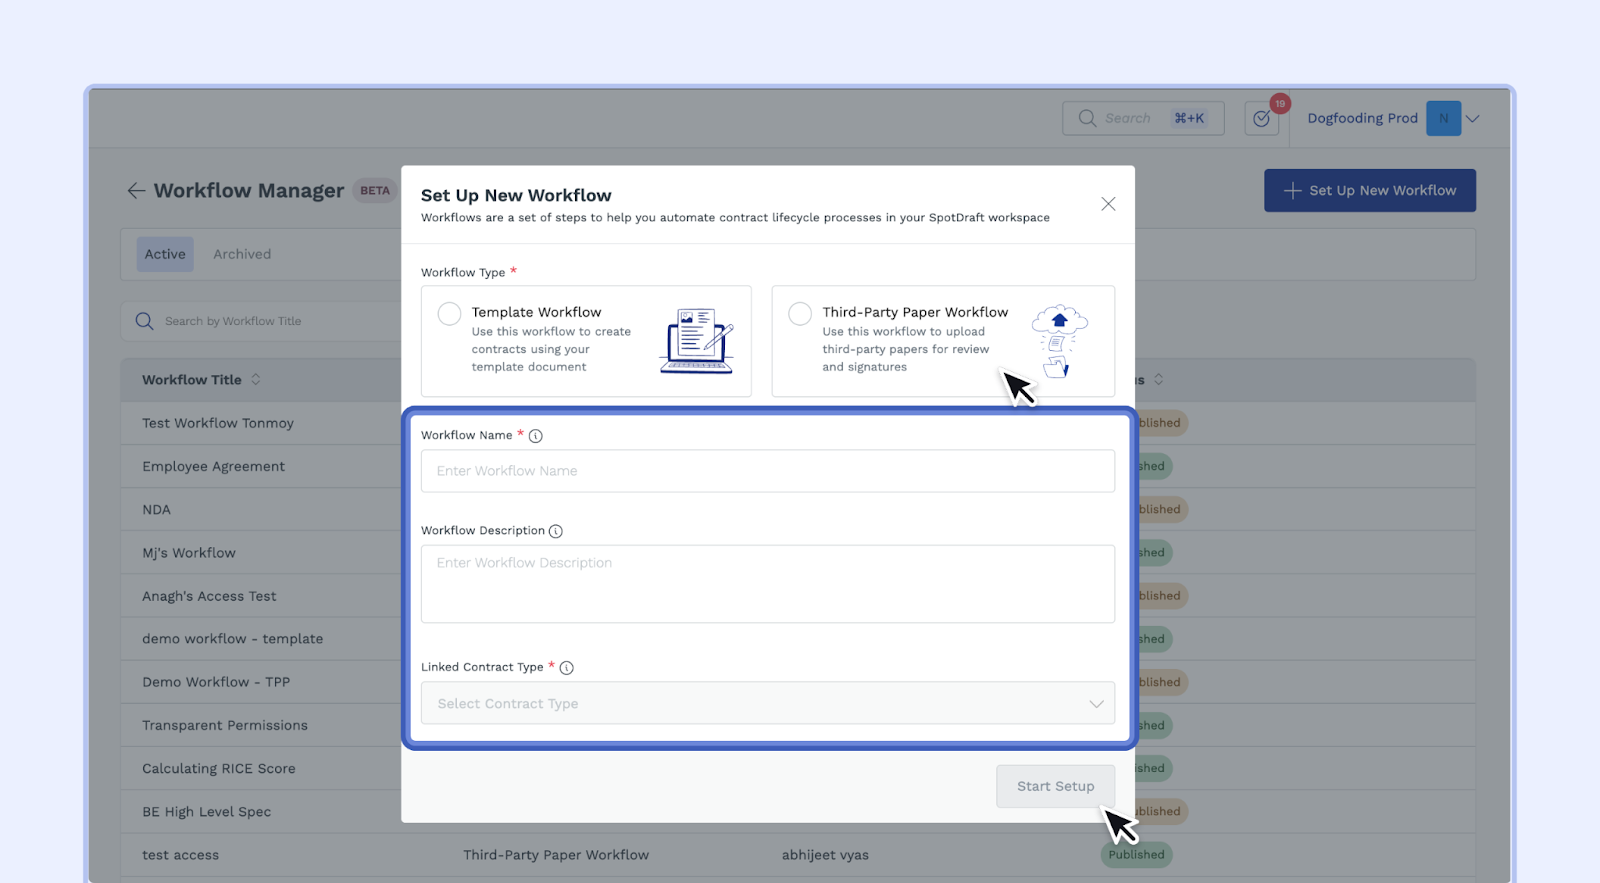This screenshot has width=1600, height=883.
Task: Click the blue N user avatar
Action: click(x=1443, y=118)
